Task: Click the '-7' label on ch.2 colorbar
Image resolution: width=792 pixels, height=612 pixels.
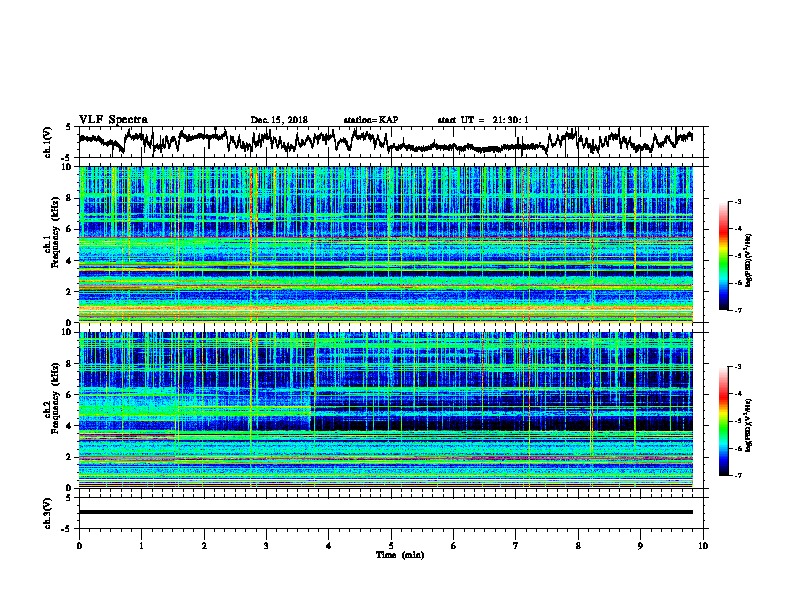Action: tap(737, 475)
